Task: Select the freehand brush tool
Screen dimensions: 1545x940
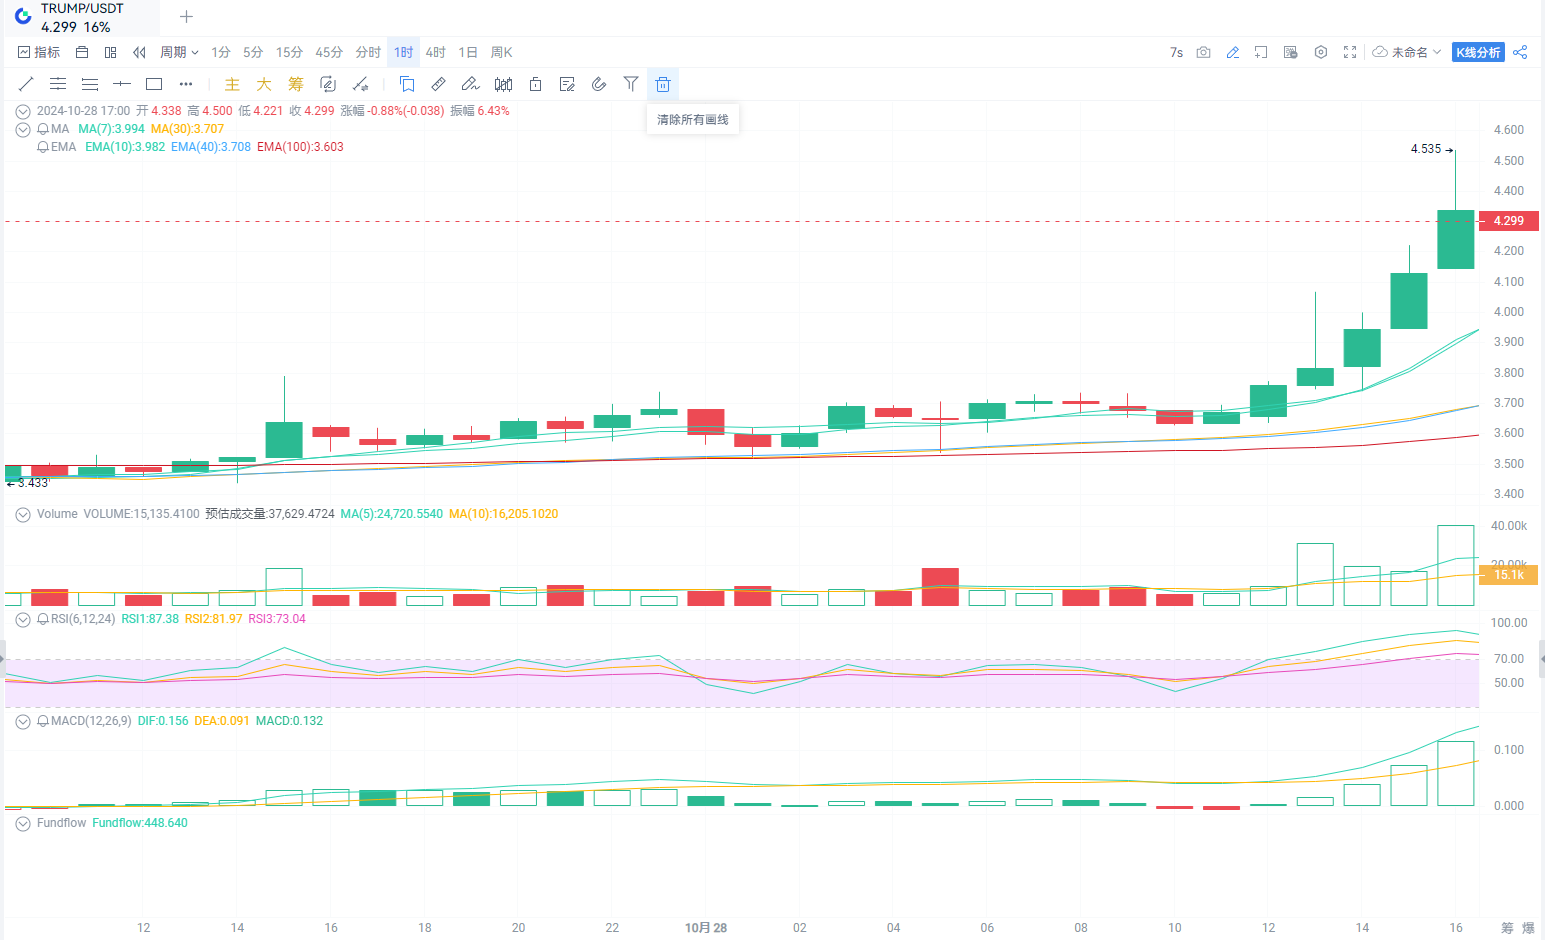Action: click(470, 84)
